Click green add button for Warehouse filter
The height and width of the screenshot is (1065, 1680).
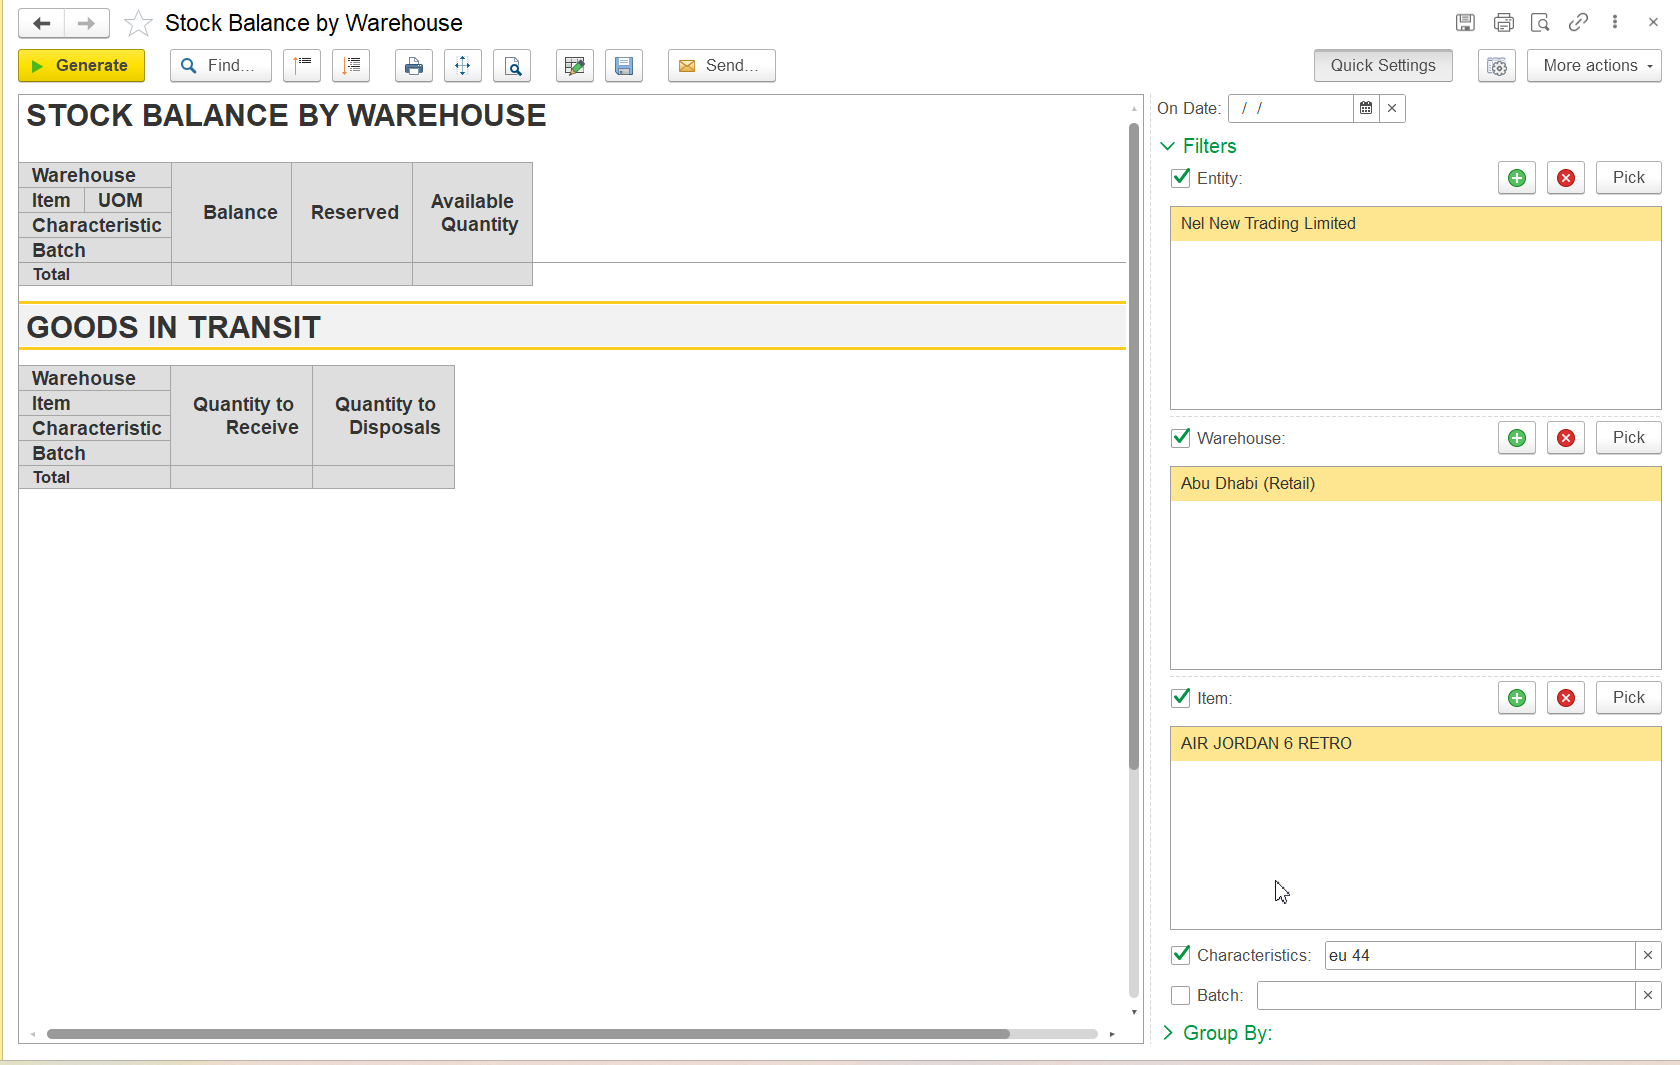click(x=1516, y=438)
